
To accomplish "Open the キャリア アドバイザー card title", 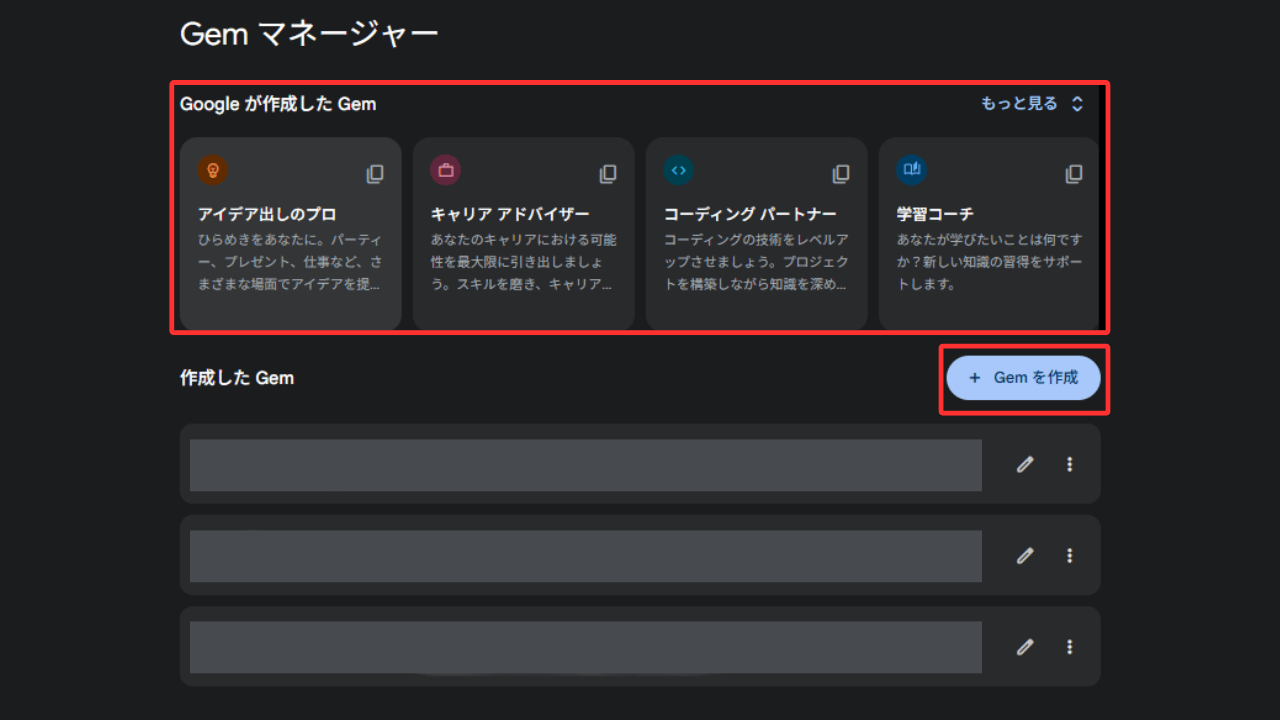I will point(510,214).
